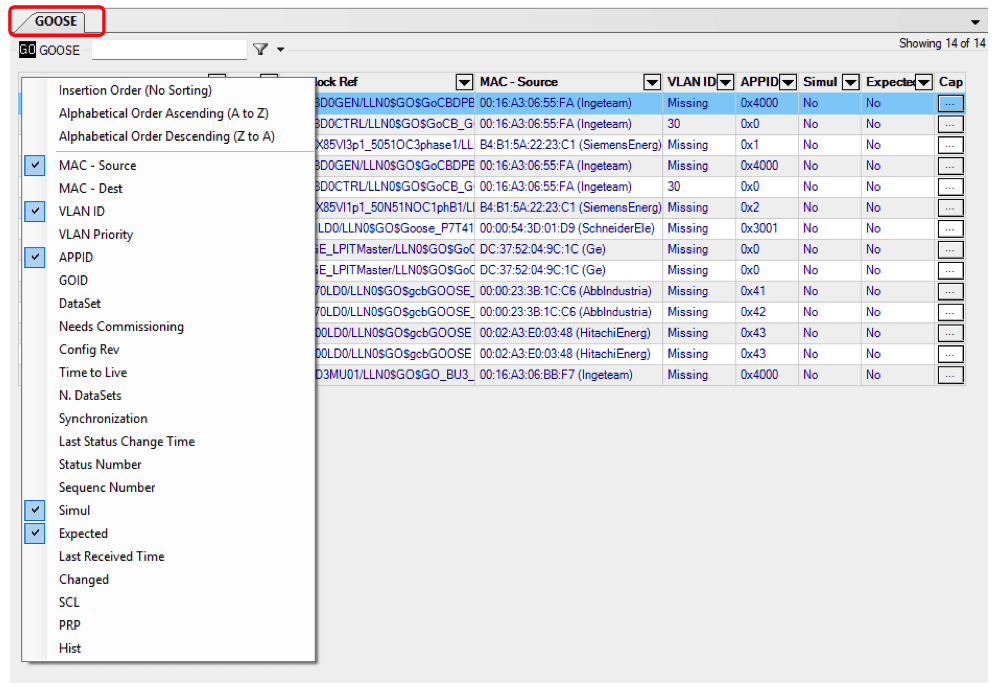1000x690 pixels.
Task: Click the GOOSE search input field
Action: point(168,49)
